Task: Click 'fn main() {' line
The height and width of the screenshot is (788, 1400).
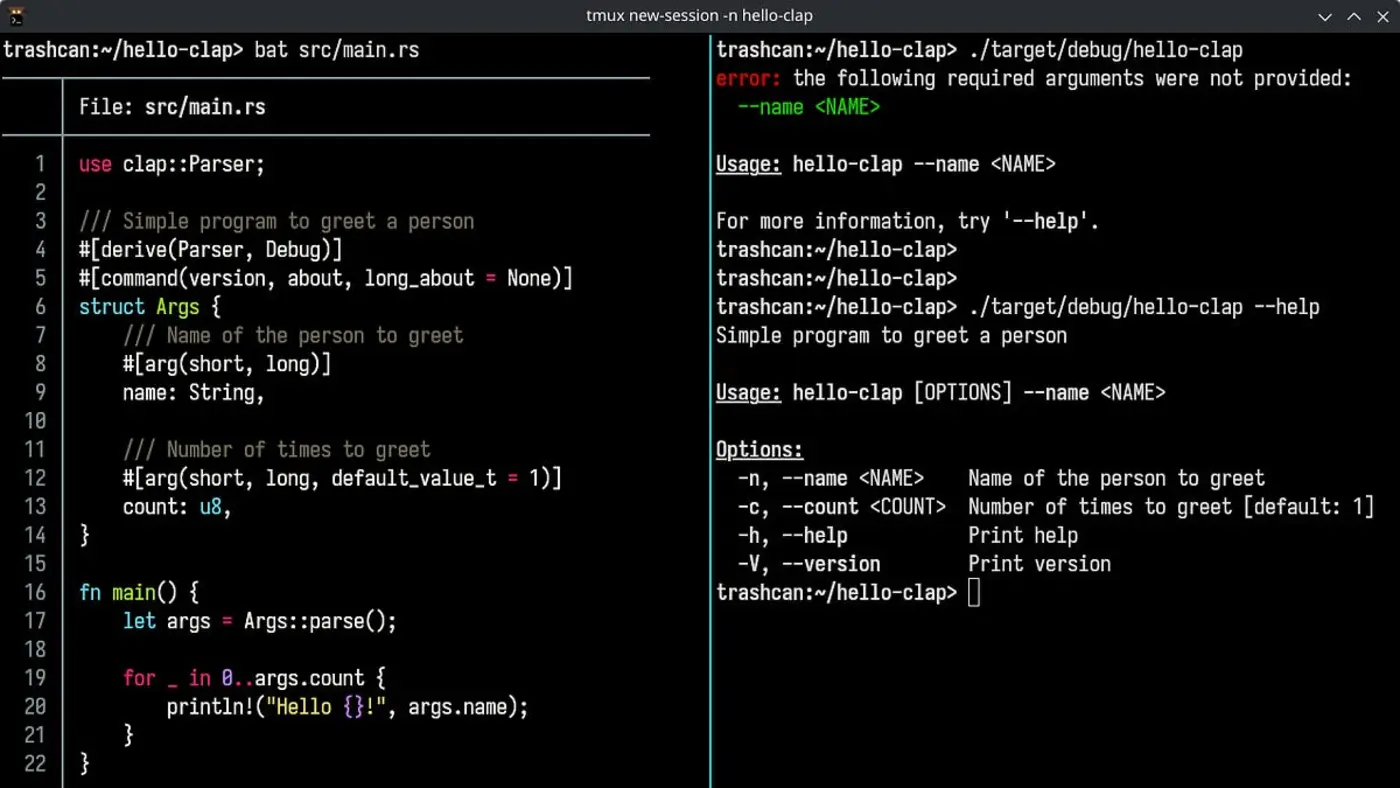Action: tap(139, 592)
